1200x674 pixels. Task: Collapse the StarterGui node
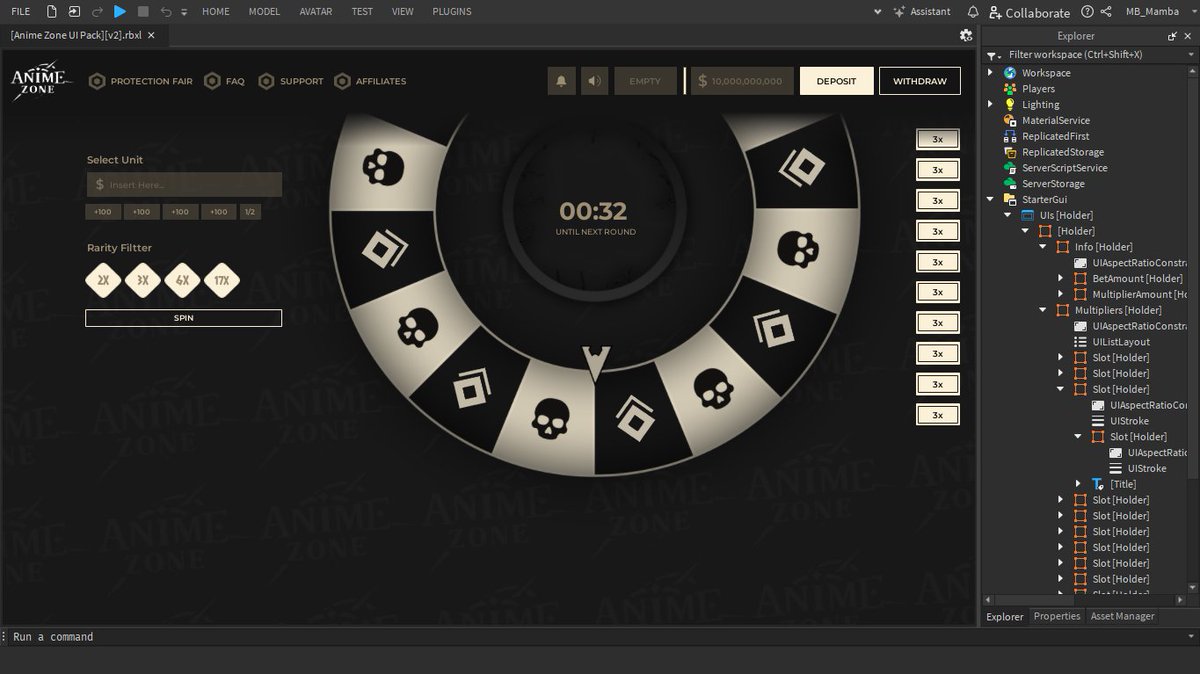tap(991, 199)
